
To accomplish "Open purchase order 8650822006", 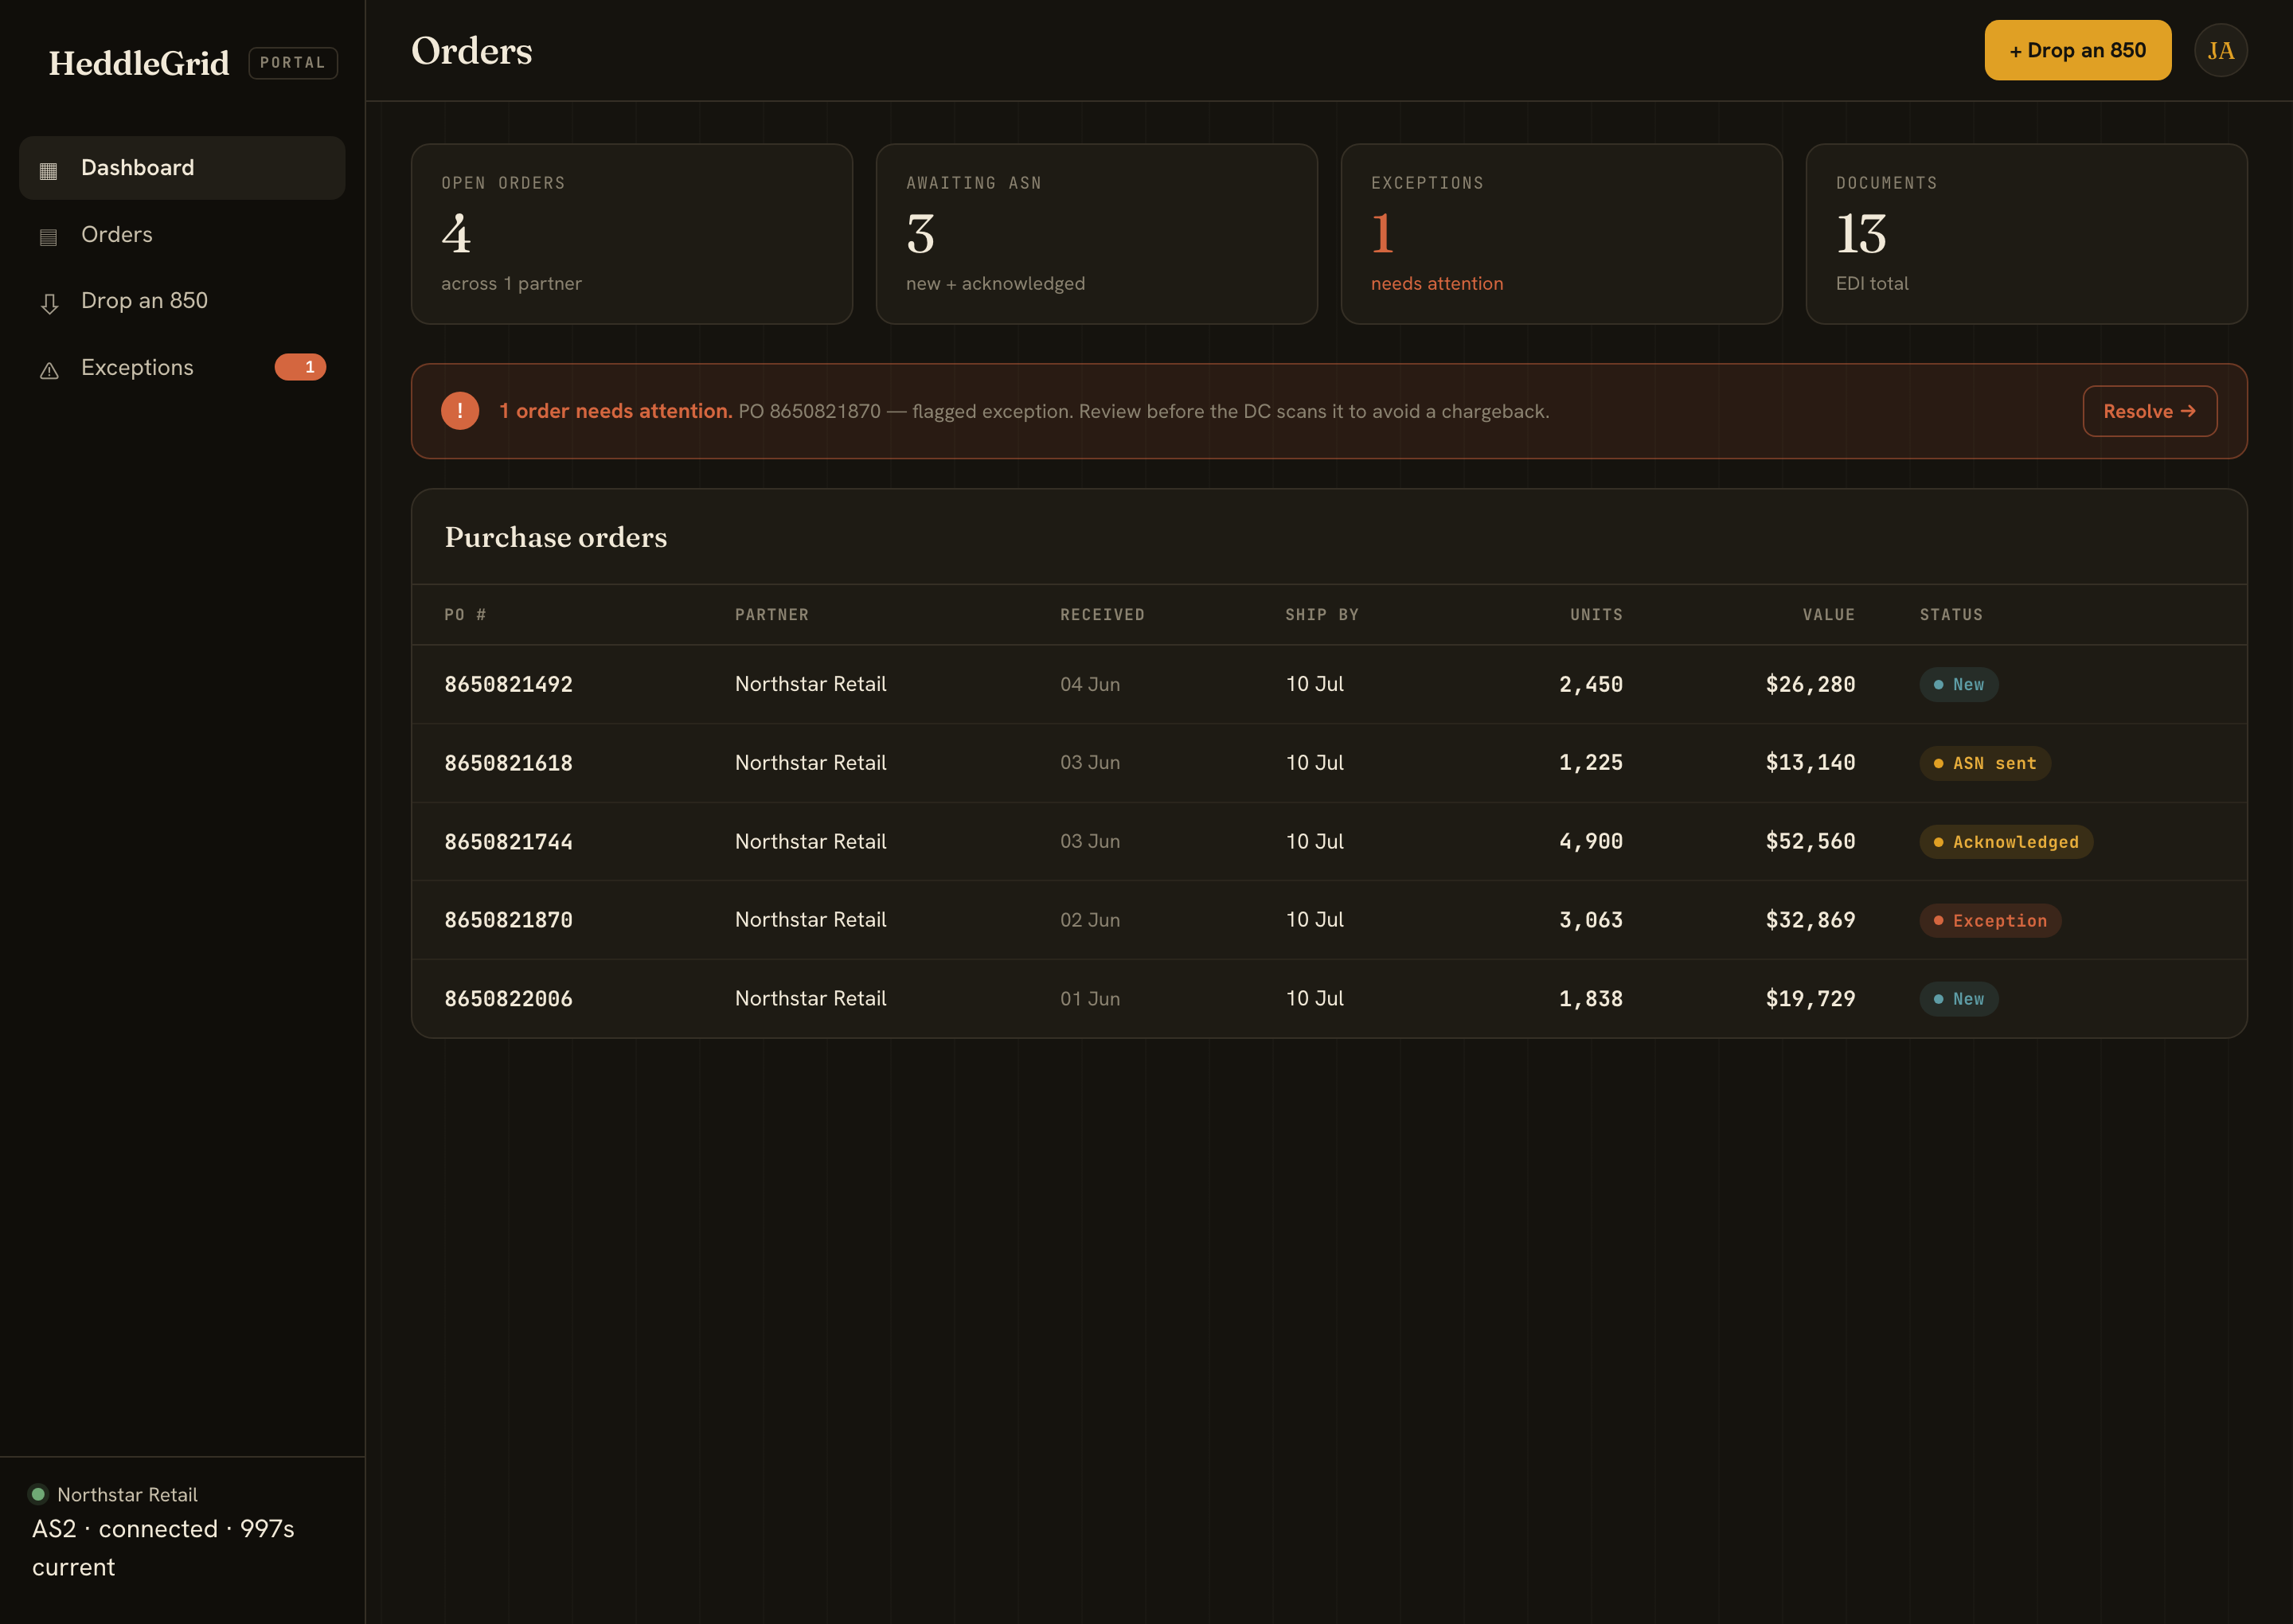I will (509, 999).
